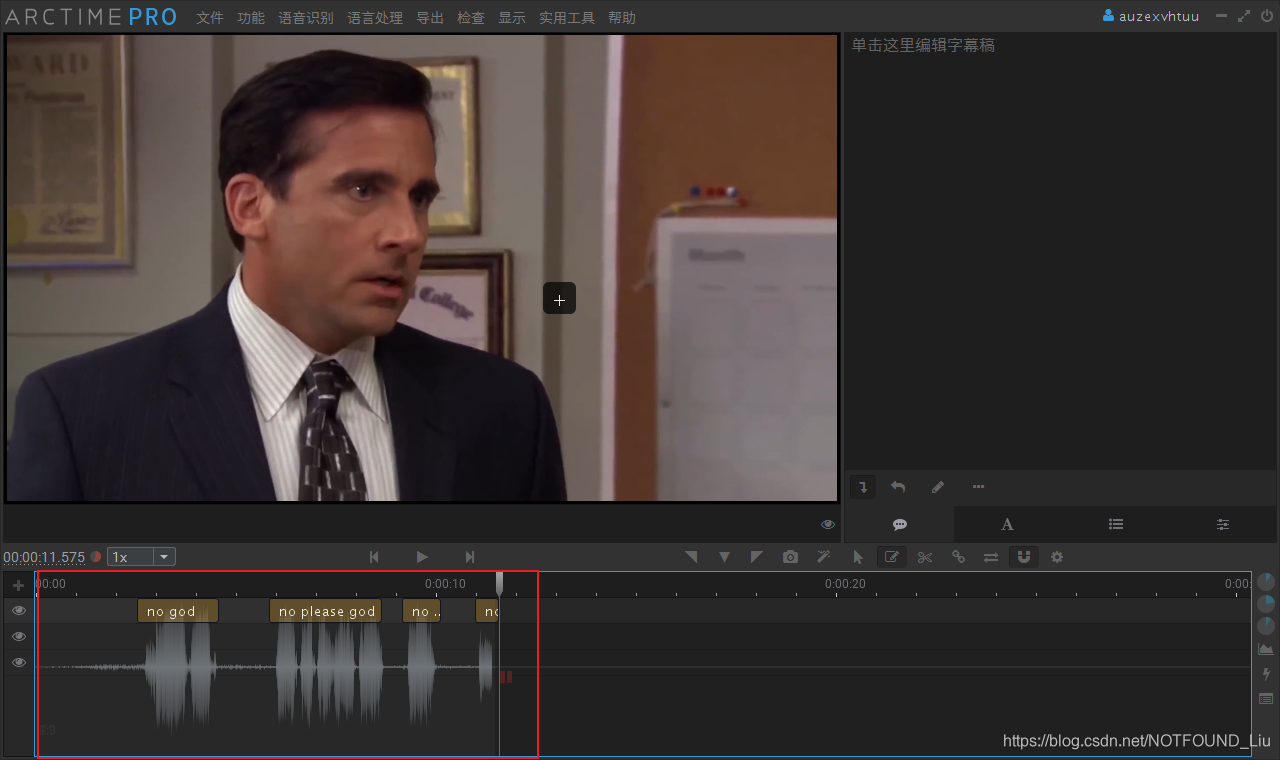Click the waveform area-chart icon

click(x=1266, y=650)
